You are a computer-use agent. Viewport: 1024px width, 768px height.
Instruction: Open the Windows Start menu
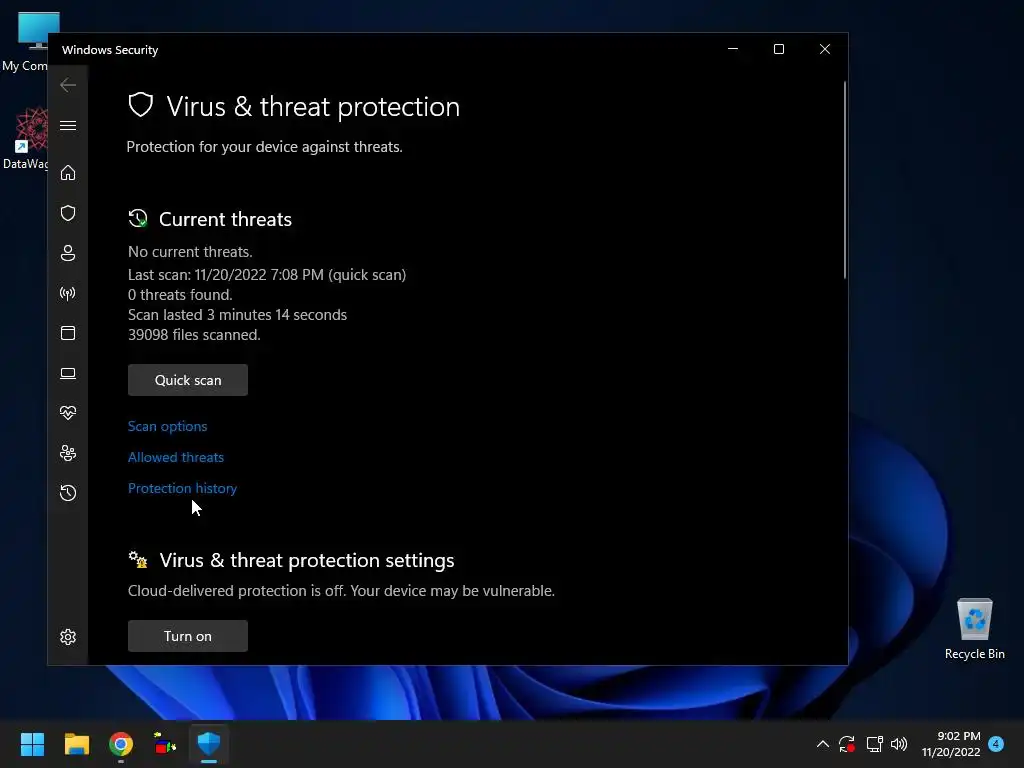(x=32, y=744)
